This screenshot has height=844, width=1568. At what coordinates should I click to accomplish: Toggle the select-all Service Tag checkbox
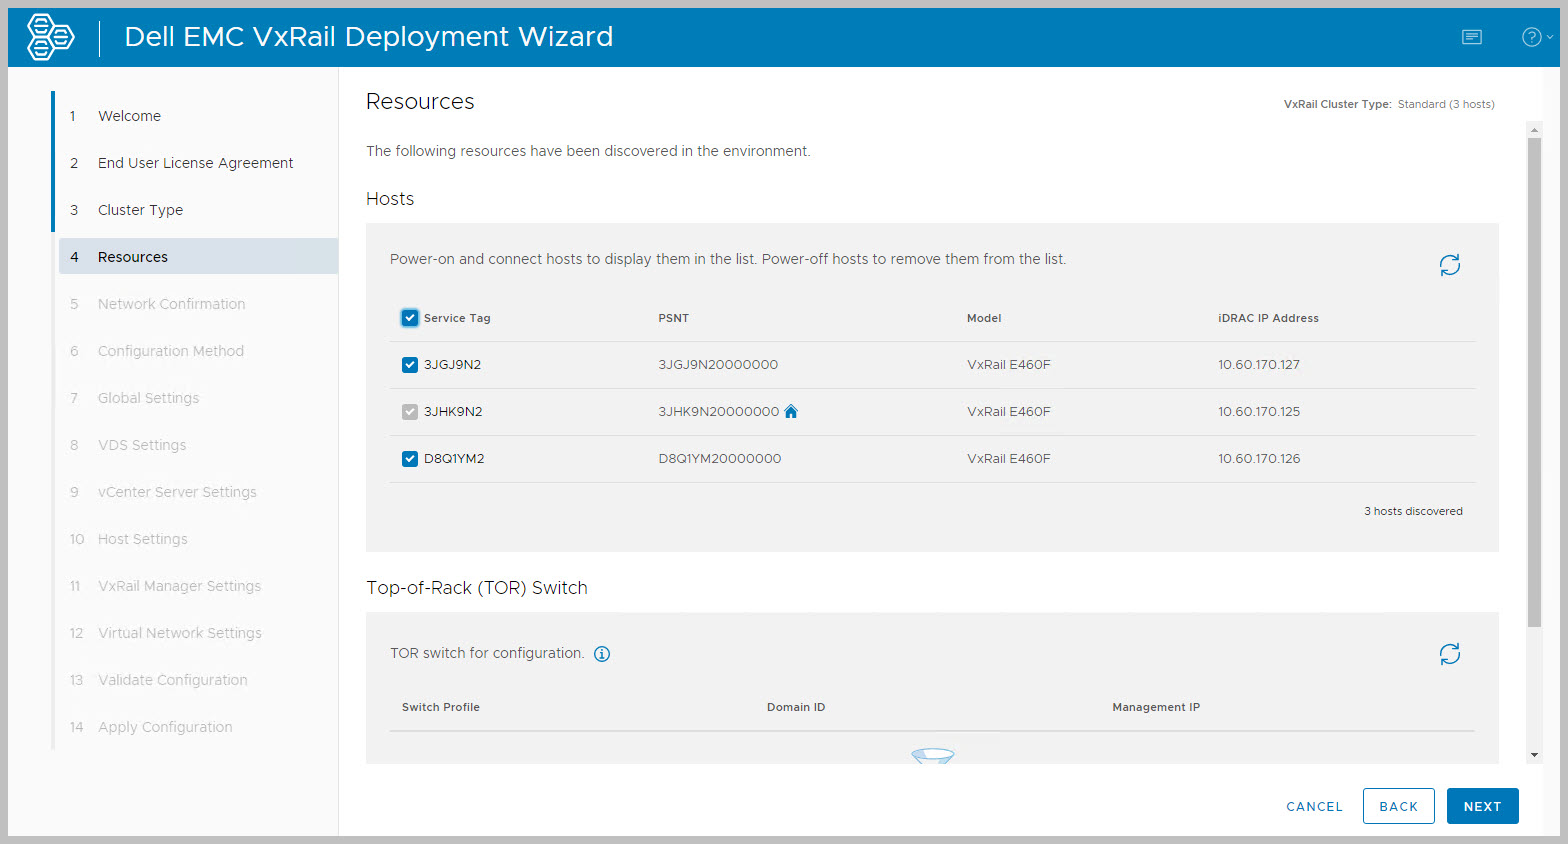click(x=410, y=318)
